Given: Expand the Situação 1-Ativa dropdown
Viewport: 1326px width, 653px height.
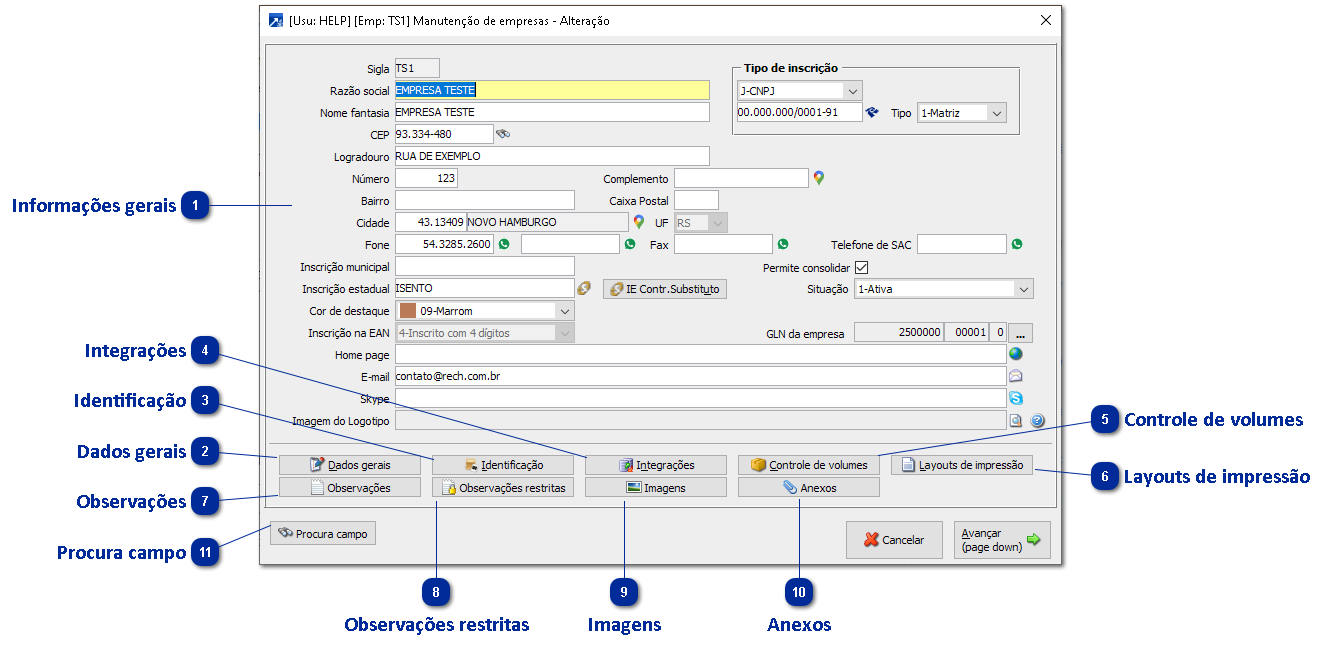Looking at the screenshot, I should pyautogui.click(x=1022, y=289).
